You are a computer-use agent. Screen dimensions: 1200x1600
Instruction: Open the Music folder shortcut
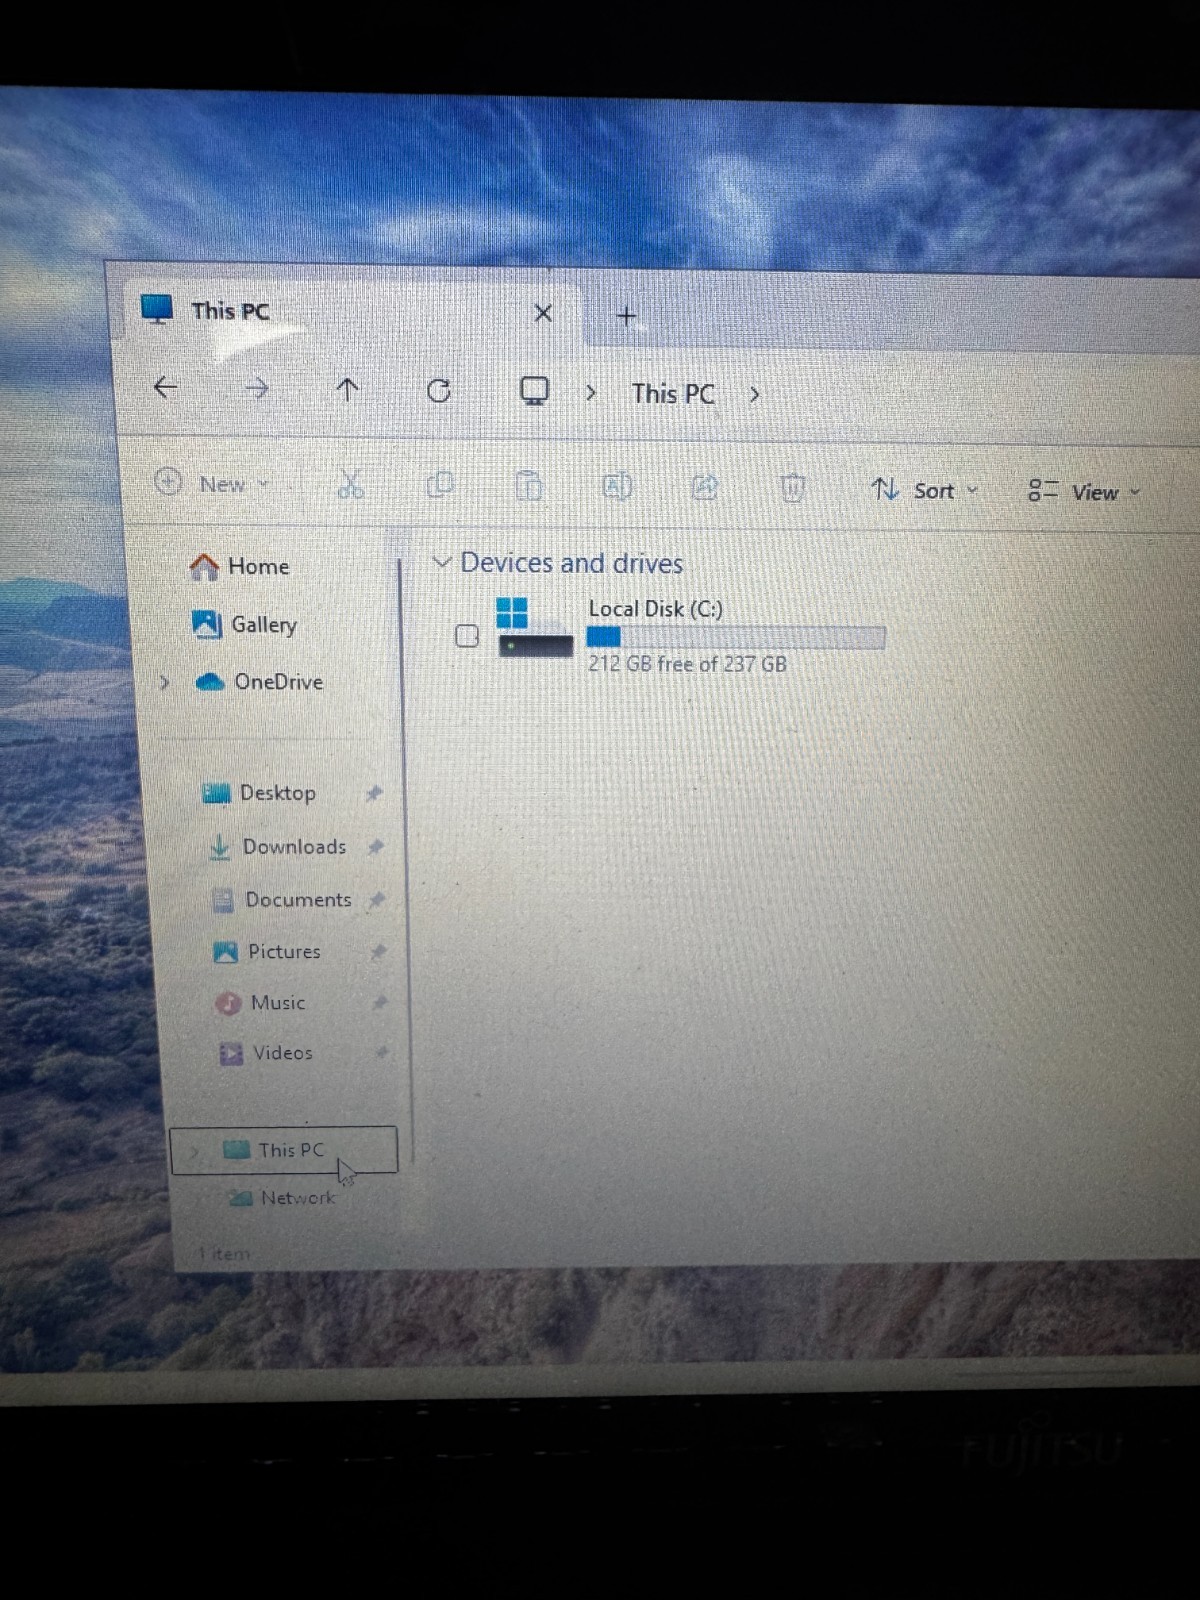tap(261, 1003)
